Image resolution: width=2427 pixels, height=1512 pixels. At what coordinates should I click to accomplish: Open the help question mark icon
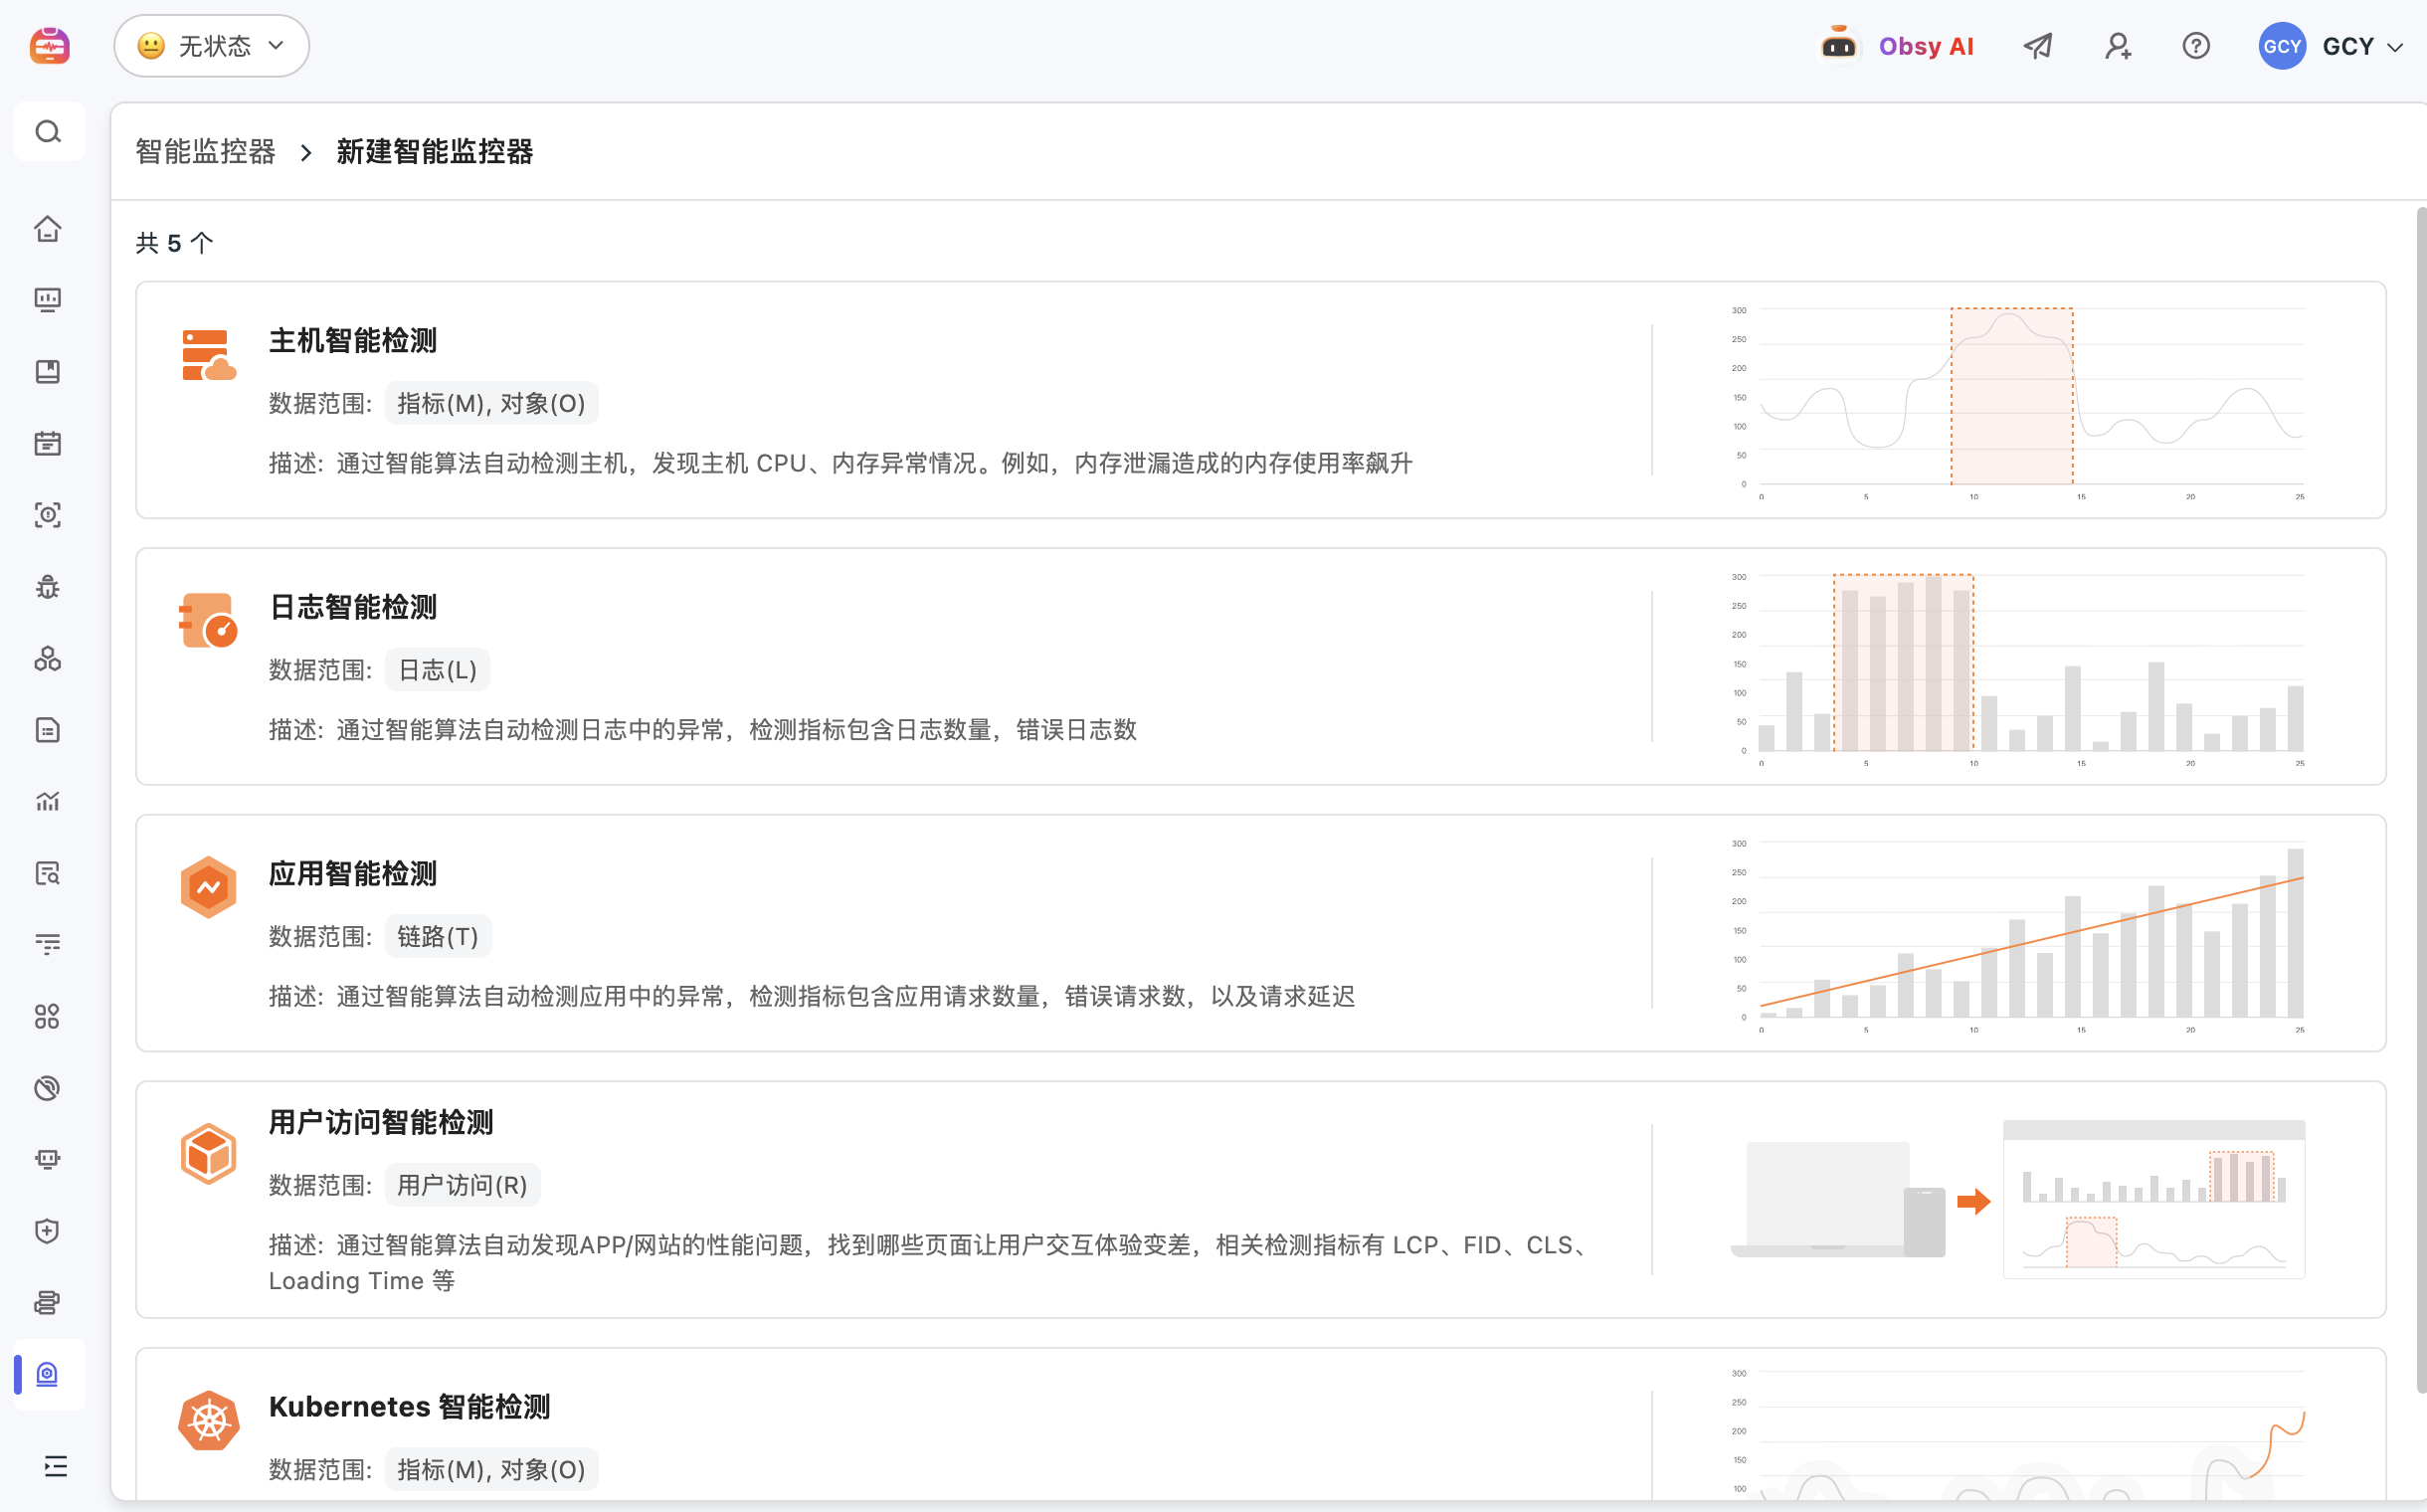(x=2196, y=46)
